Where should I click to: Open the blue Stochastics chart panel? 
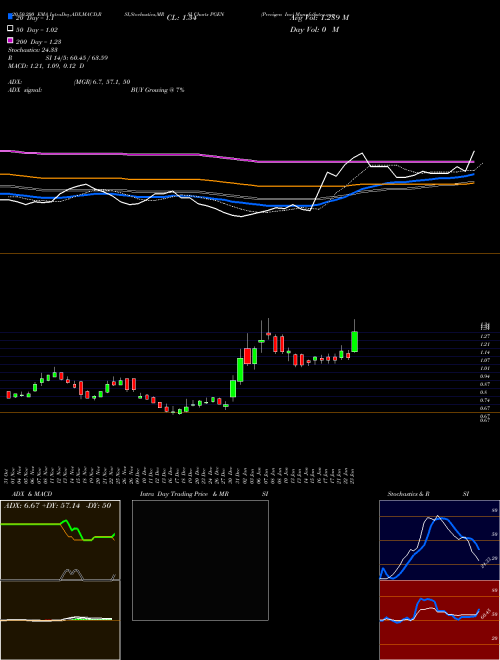point(439,540)
